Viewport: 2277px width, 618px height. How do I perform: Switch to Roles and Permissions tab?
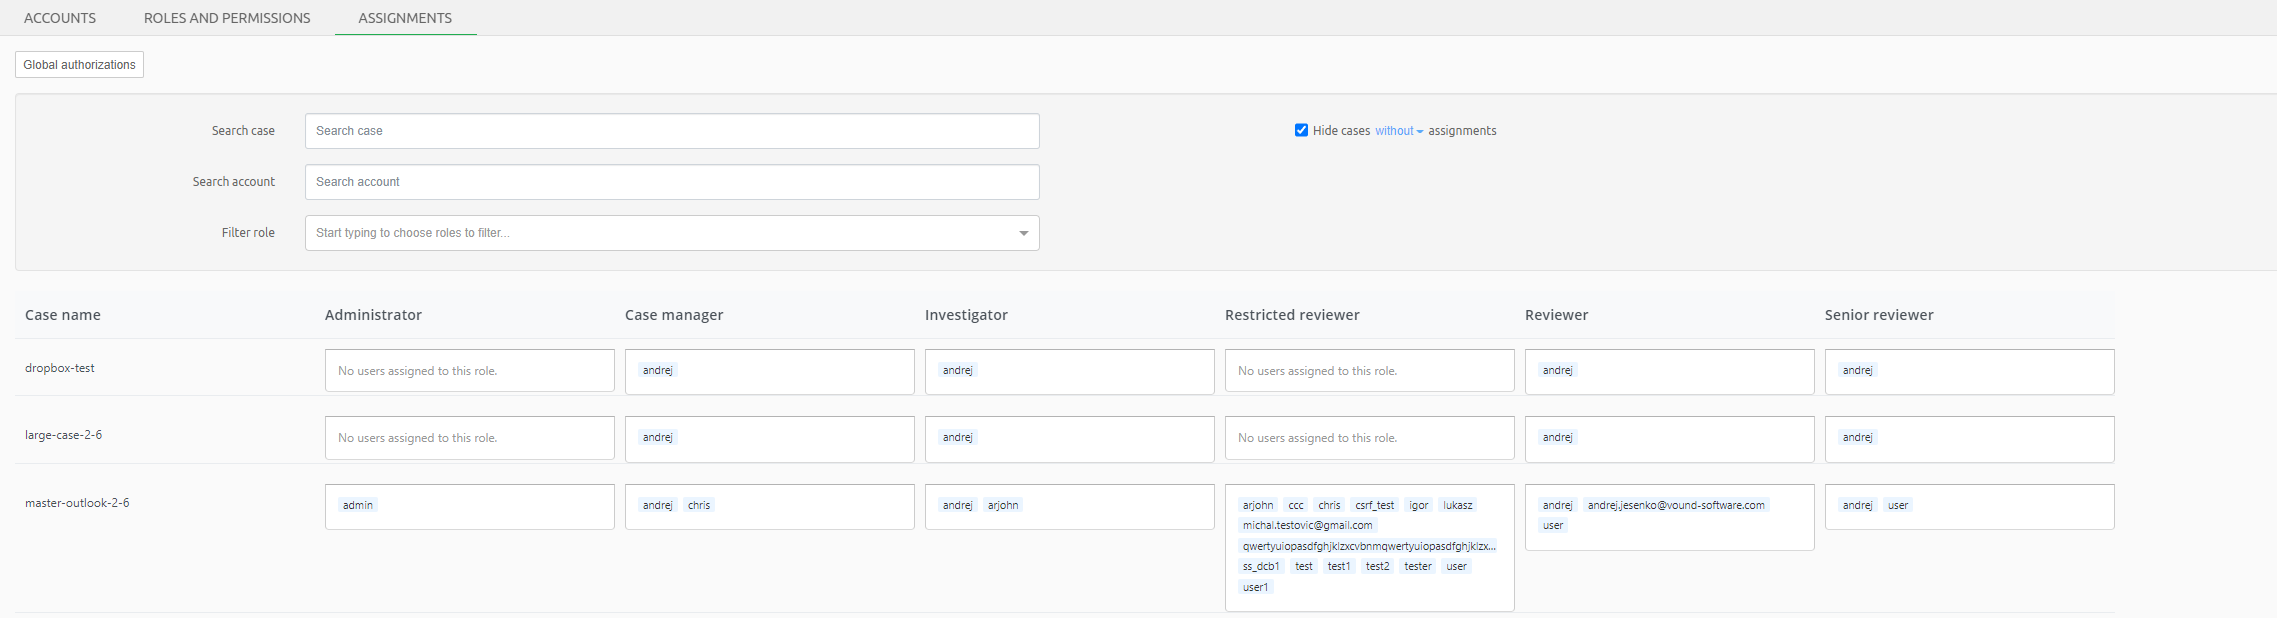[227, 18]
